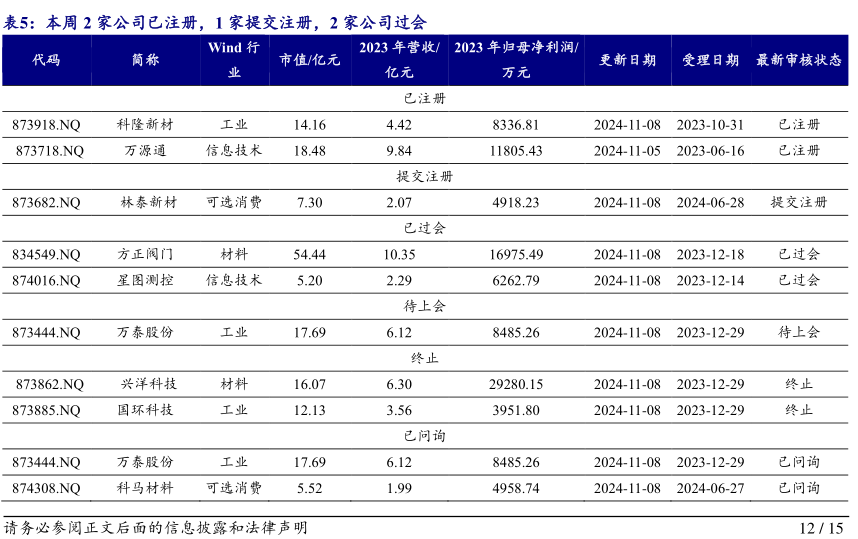Select the 国环科技 company name
The image size is (858, 539).
[145, 410]
